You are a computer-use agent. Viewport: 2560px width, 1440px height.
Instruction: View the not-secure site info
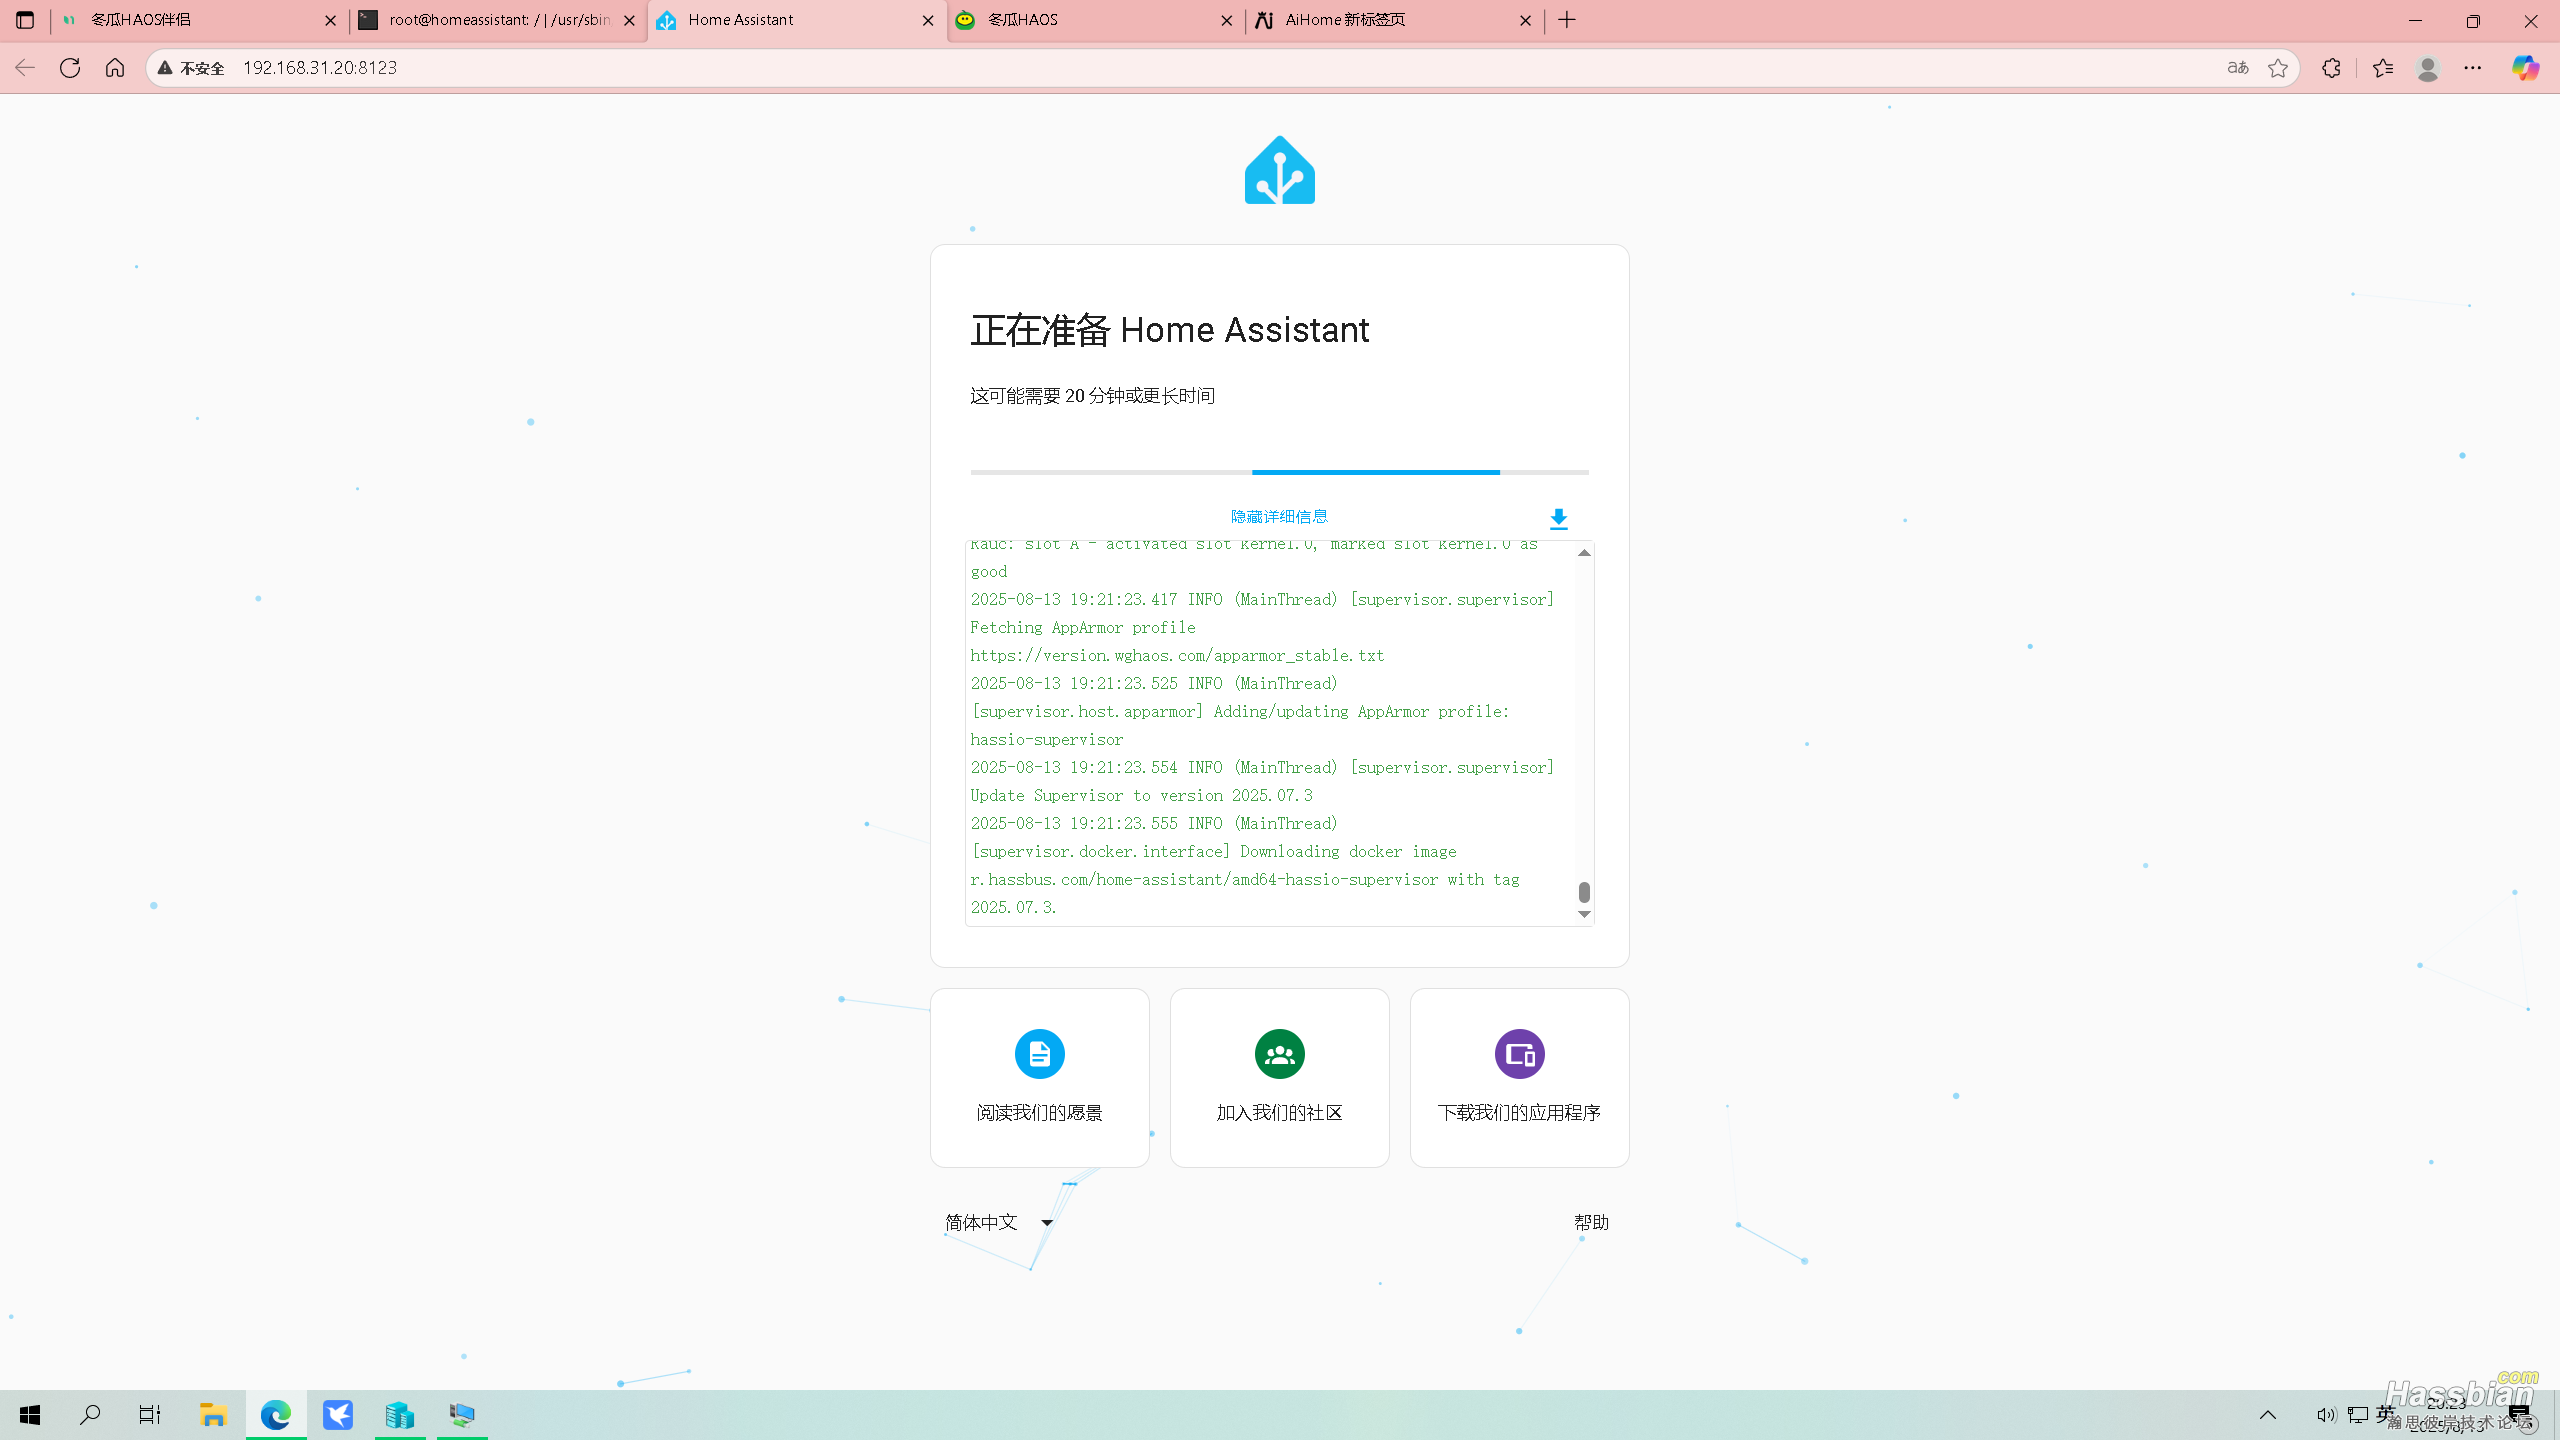(x=191, y=68)
